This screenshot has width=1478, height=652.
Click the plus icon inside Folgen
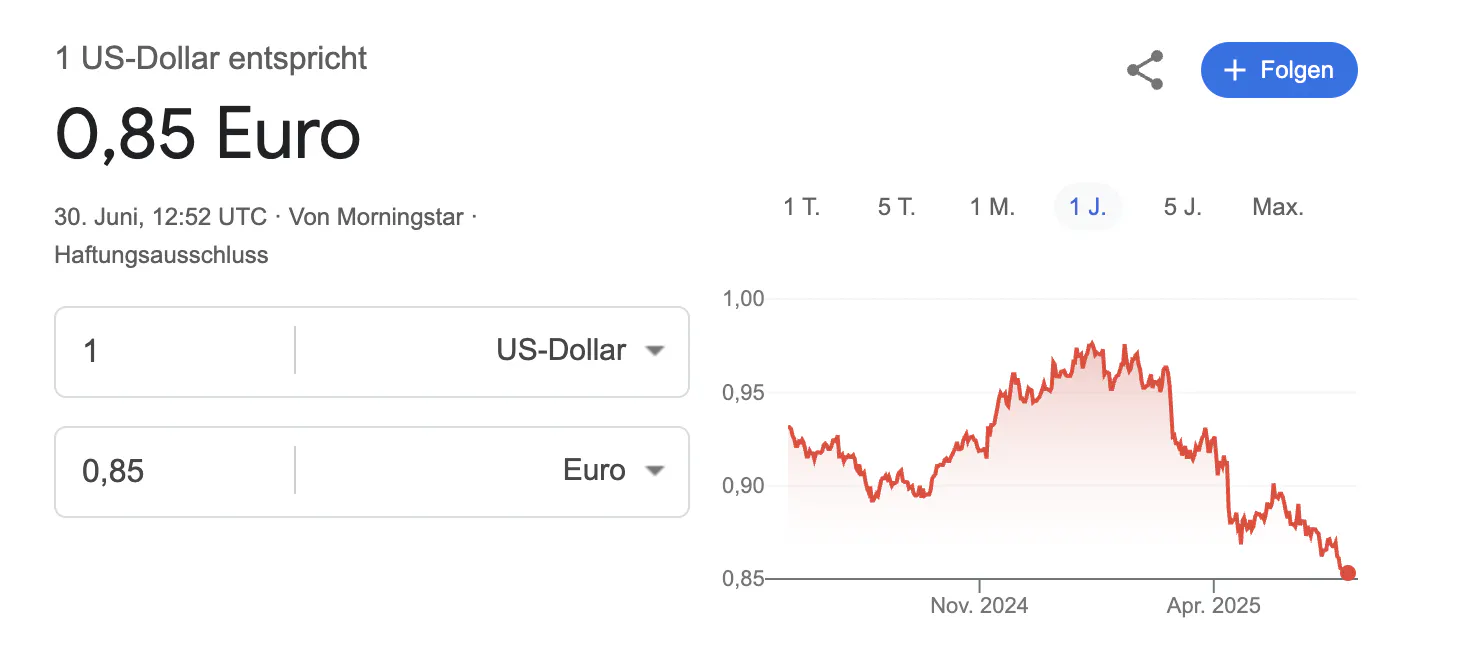1235,70
